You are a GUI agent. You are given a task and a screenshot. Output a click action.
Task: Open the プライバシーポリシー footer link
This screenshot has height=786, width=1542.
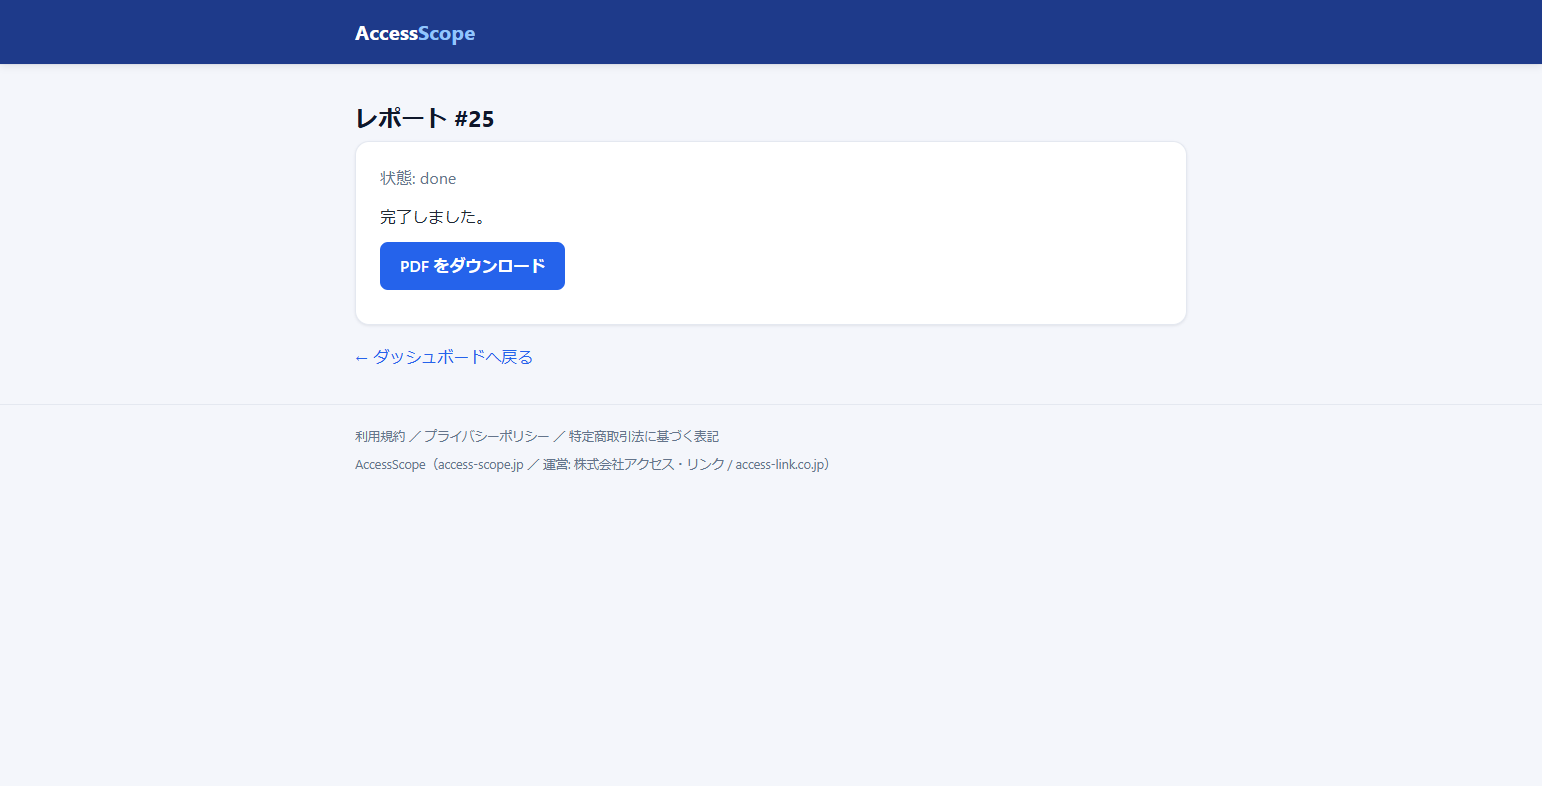point(486,436)
